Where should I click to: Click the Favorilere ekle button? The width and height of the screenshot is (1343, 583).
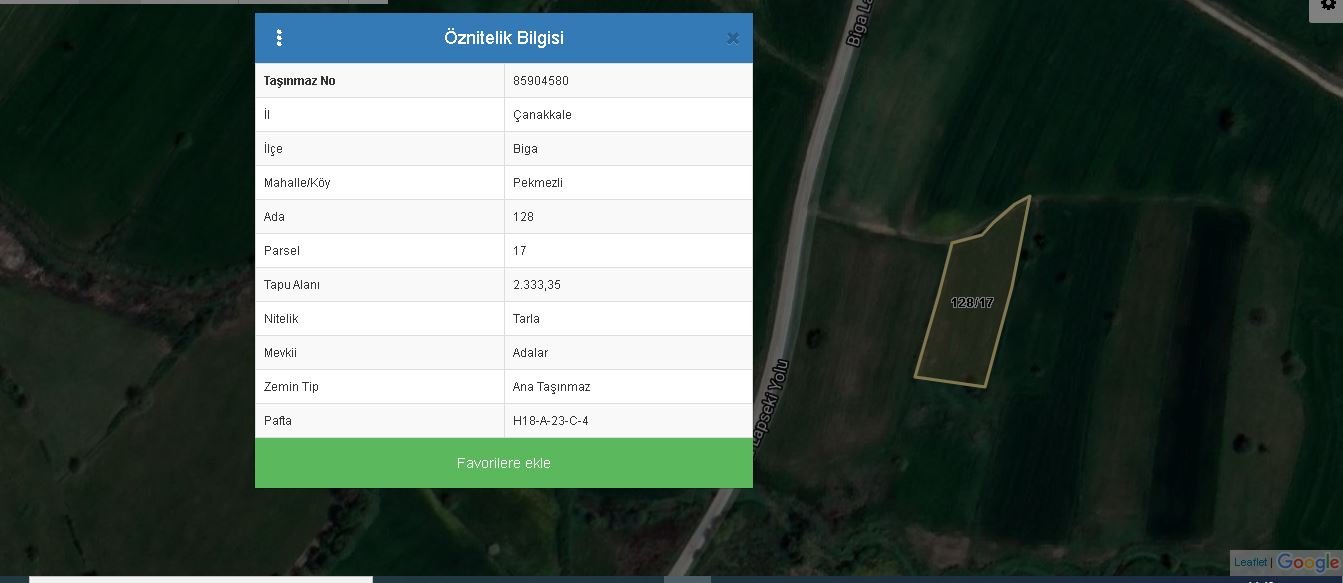pyautogui.click(x=503, y=463)
